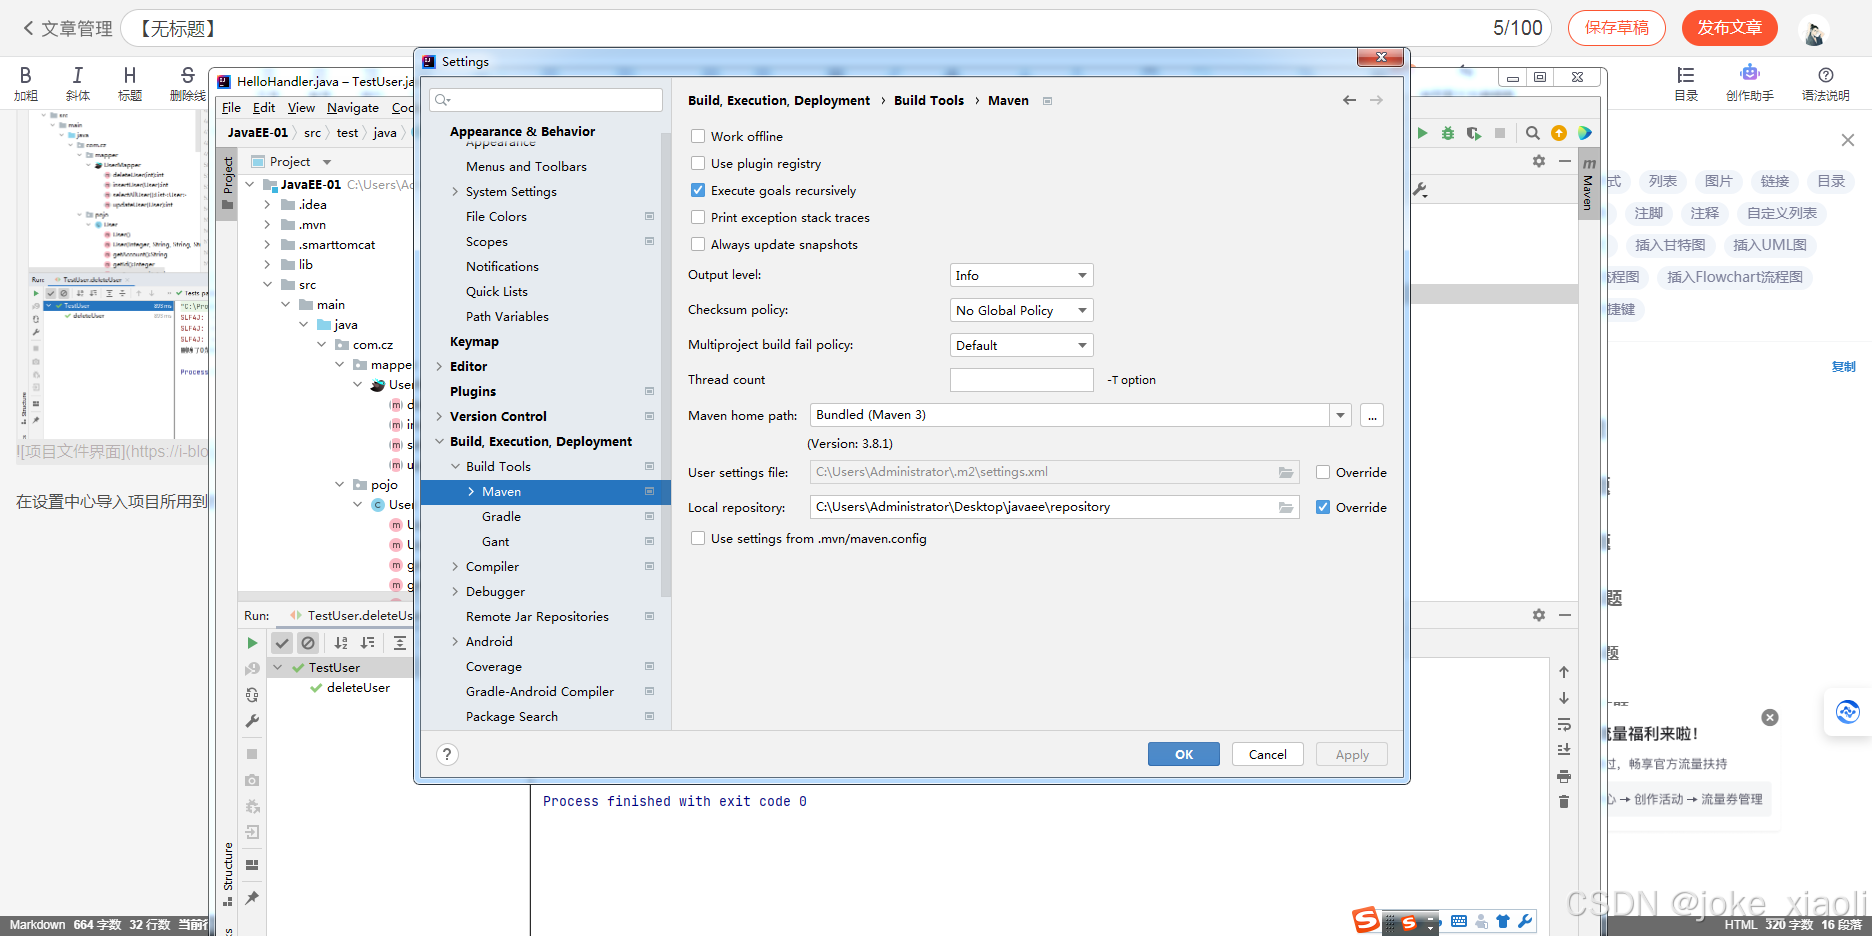
Task: Enable the Use plugin registry checkbox
Action: [698, 163]
